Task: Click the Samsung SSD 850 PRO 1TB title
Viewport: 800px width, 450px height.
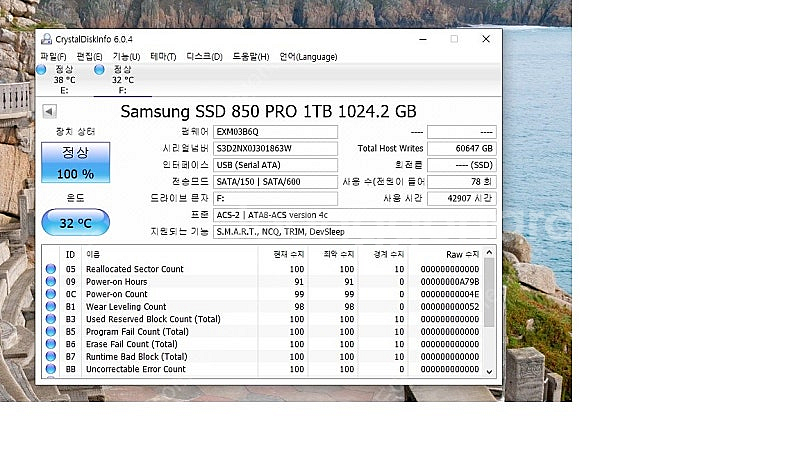Action: [x=268, y=111]
